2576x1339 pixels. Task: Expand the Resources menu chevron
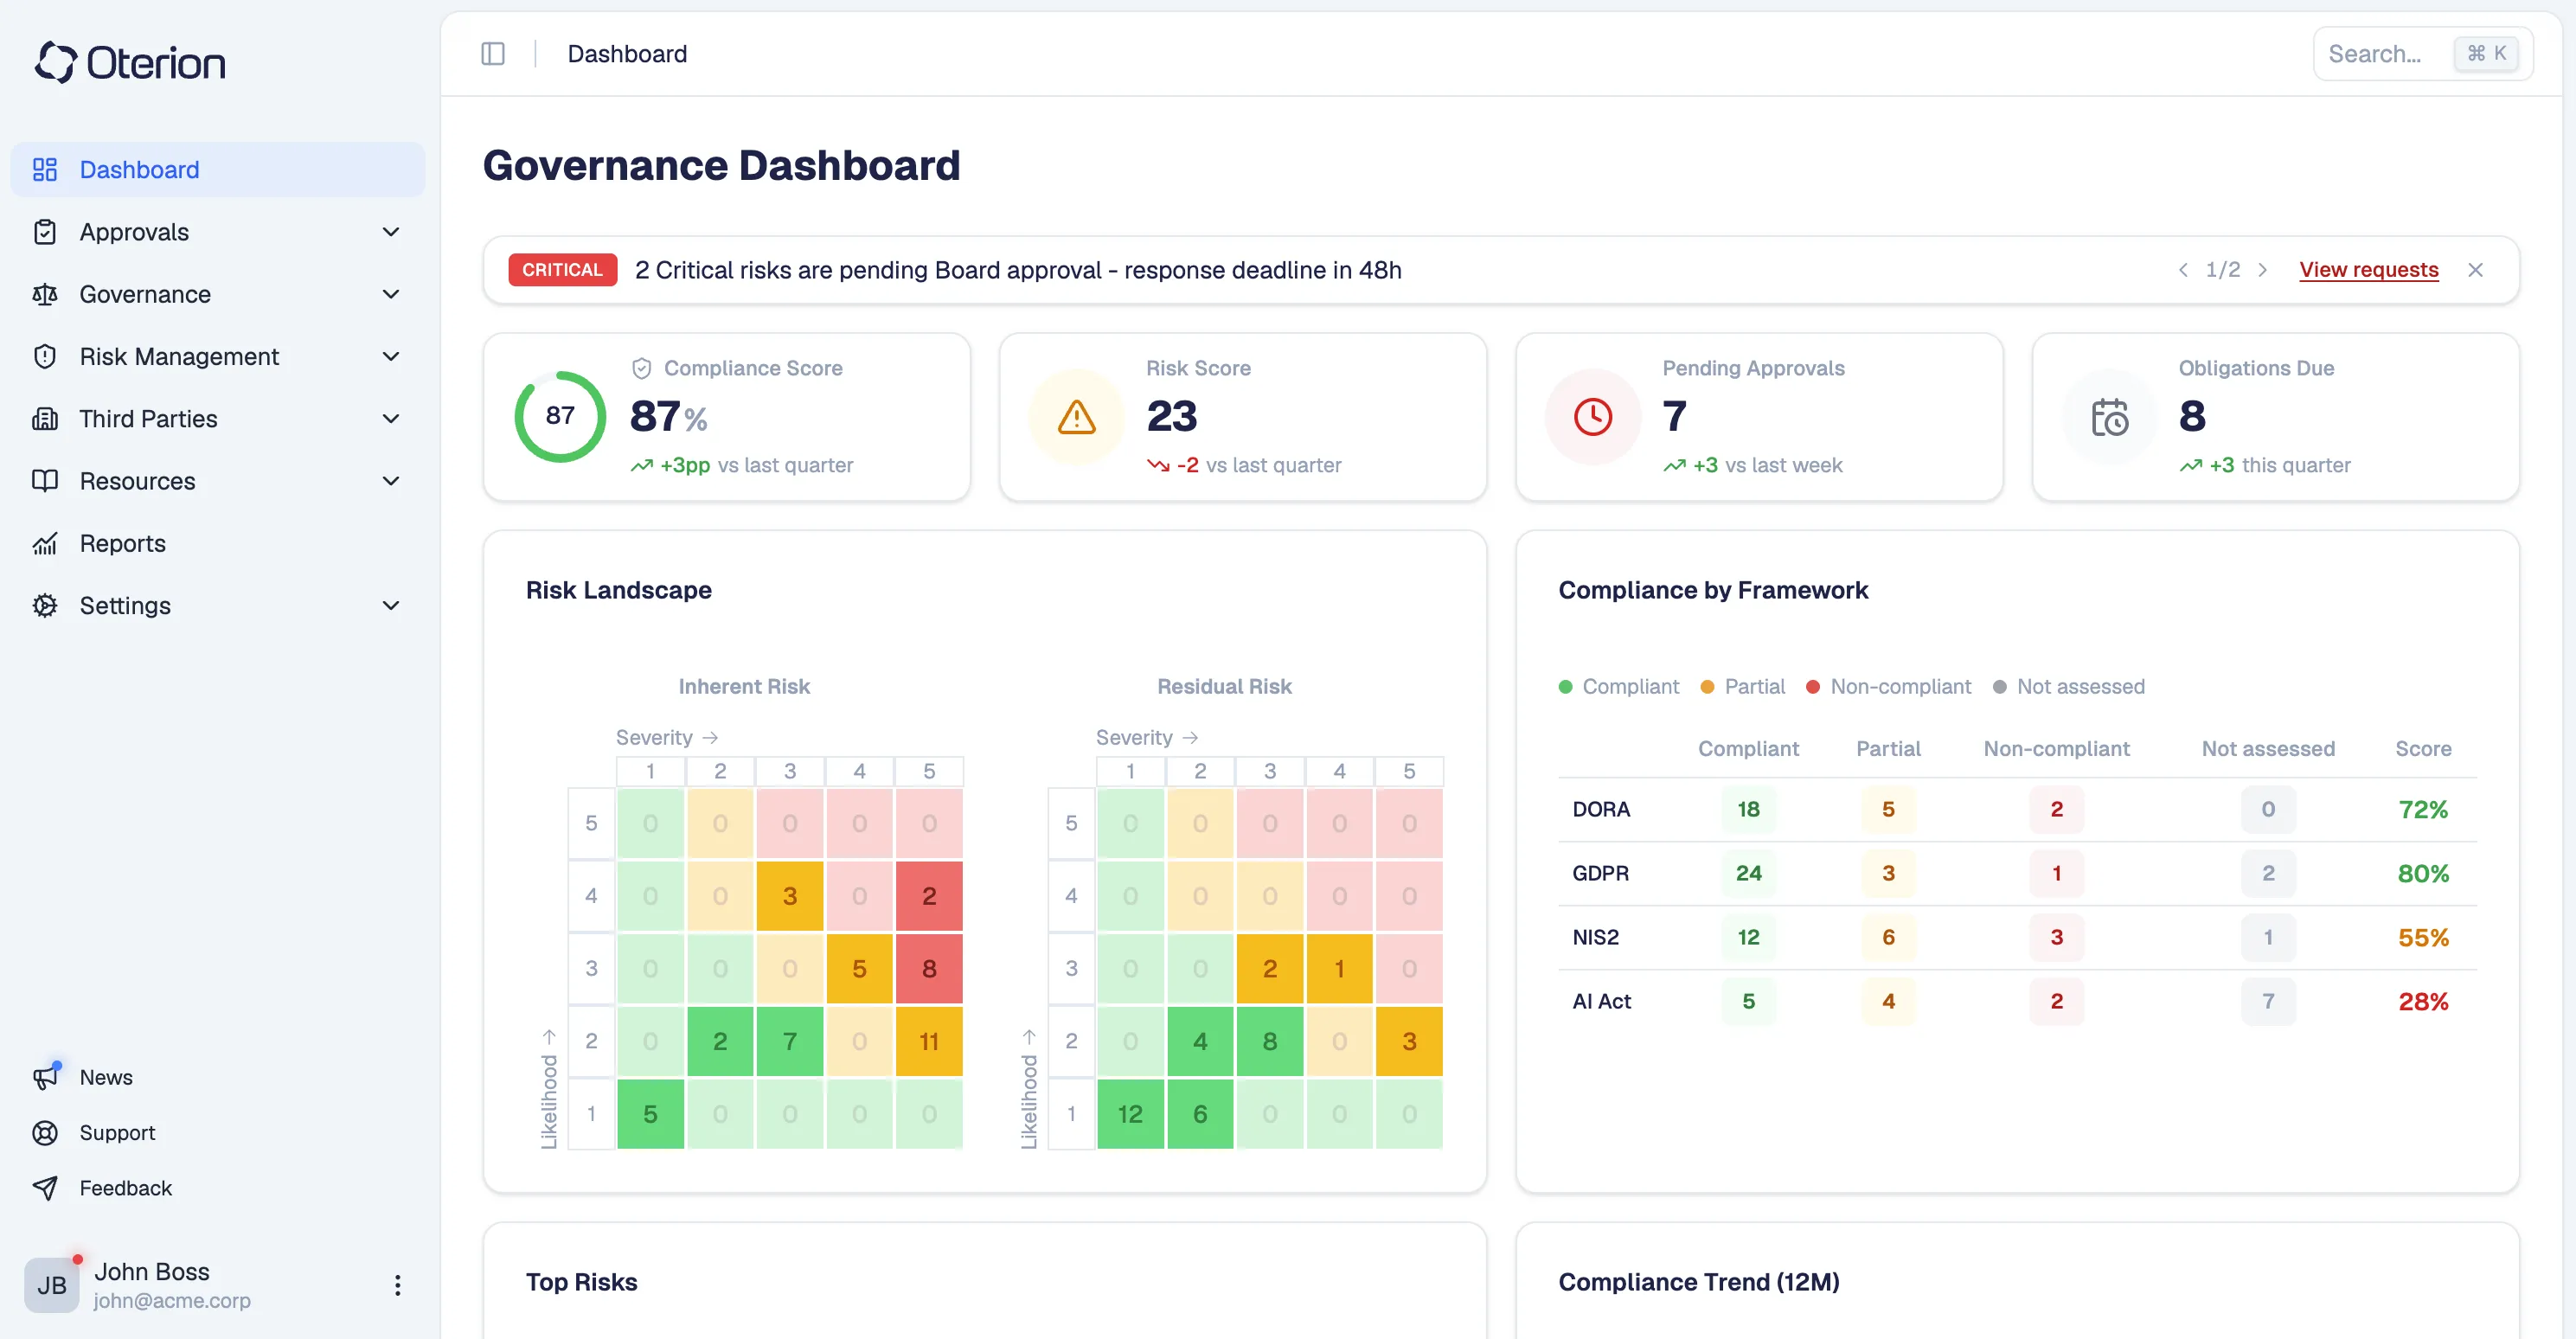[391, 481]
